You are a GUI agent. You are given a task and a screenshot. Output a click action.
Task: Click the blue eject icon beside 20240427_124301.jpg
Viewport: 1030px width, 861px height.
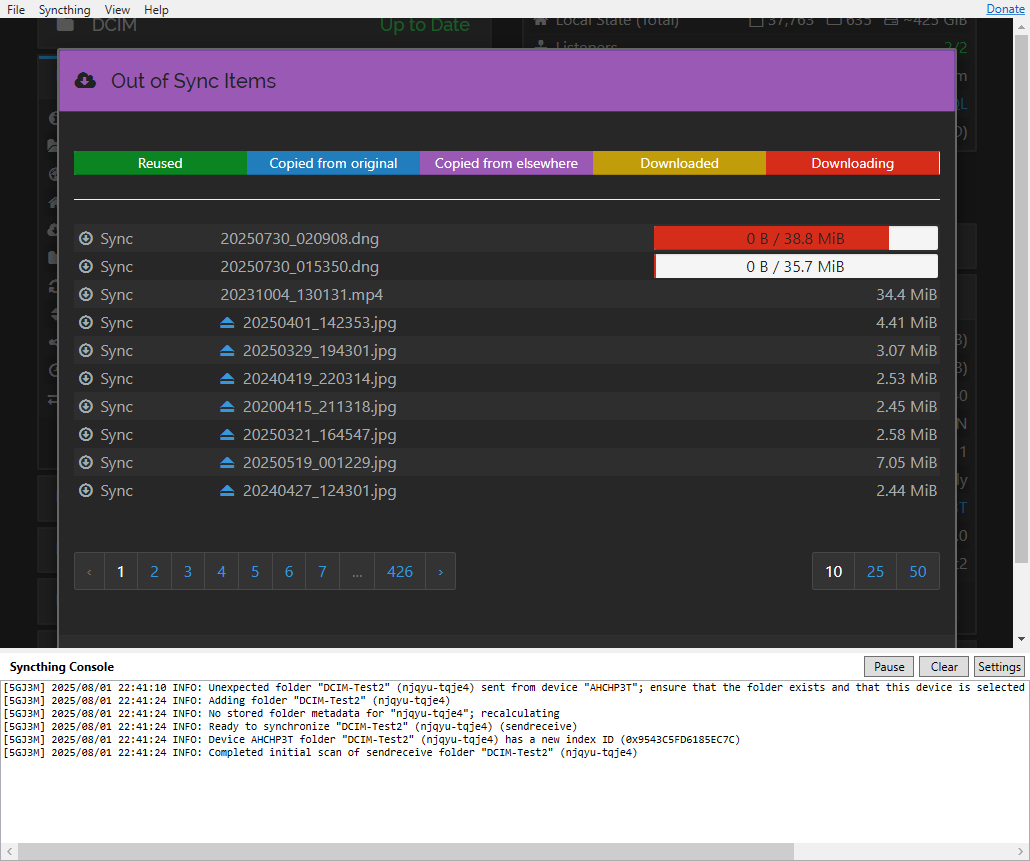[x=227, y=491]
